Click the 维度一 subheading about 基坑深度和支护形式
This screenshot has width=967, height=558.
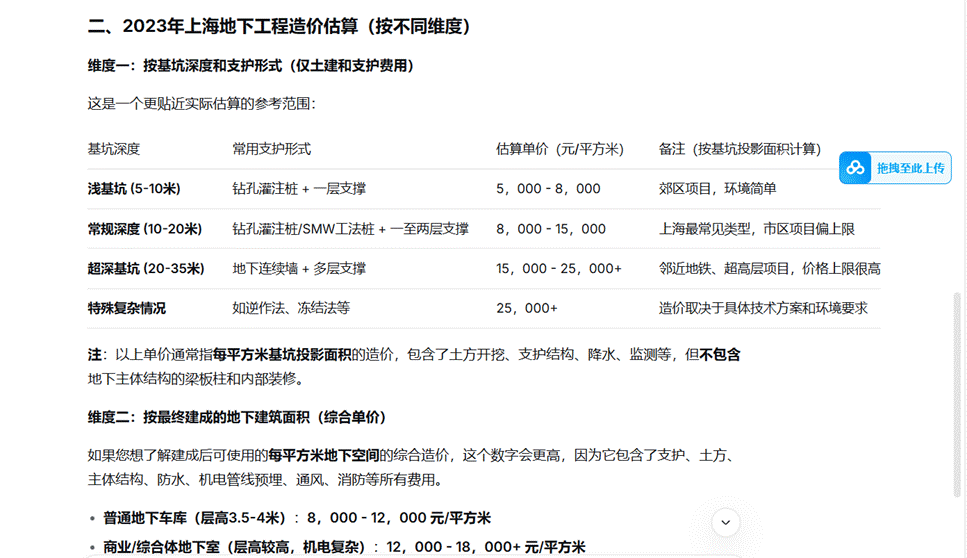[251, 66]
